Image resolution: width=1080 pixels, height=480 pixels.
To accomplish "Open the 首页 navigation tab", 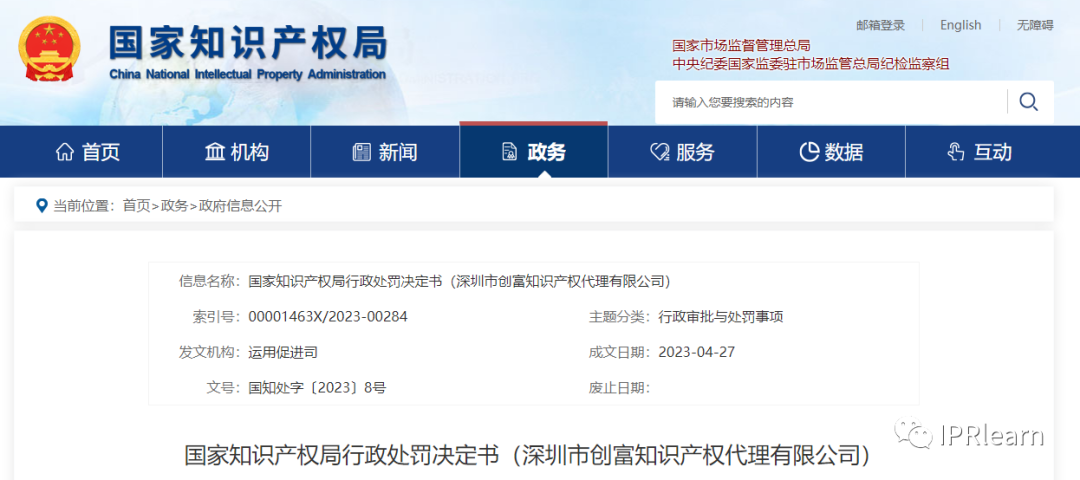I will coord(81,152).
